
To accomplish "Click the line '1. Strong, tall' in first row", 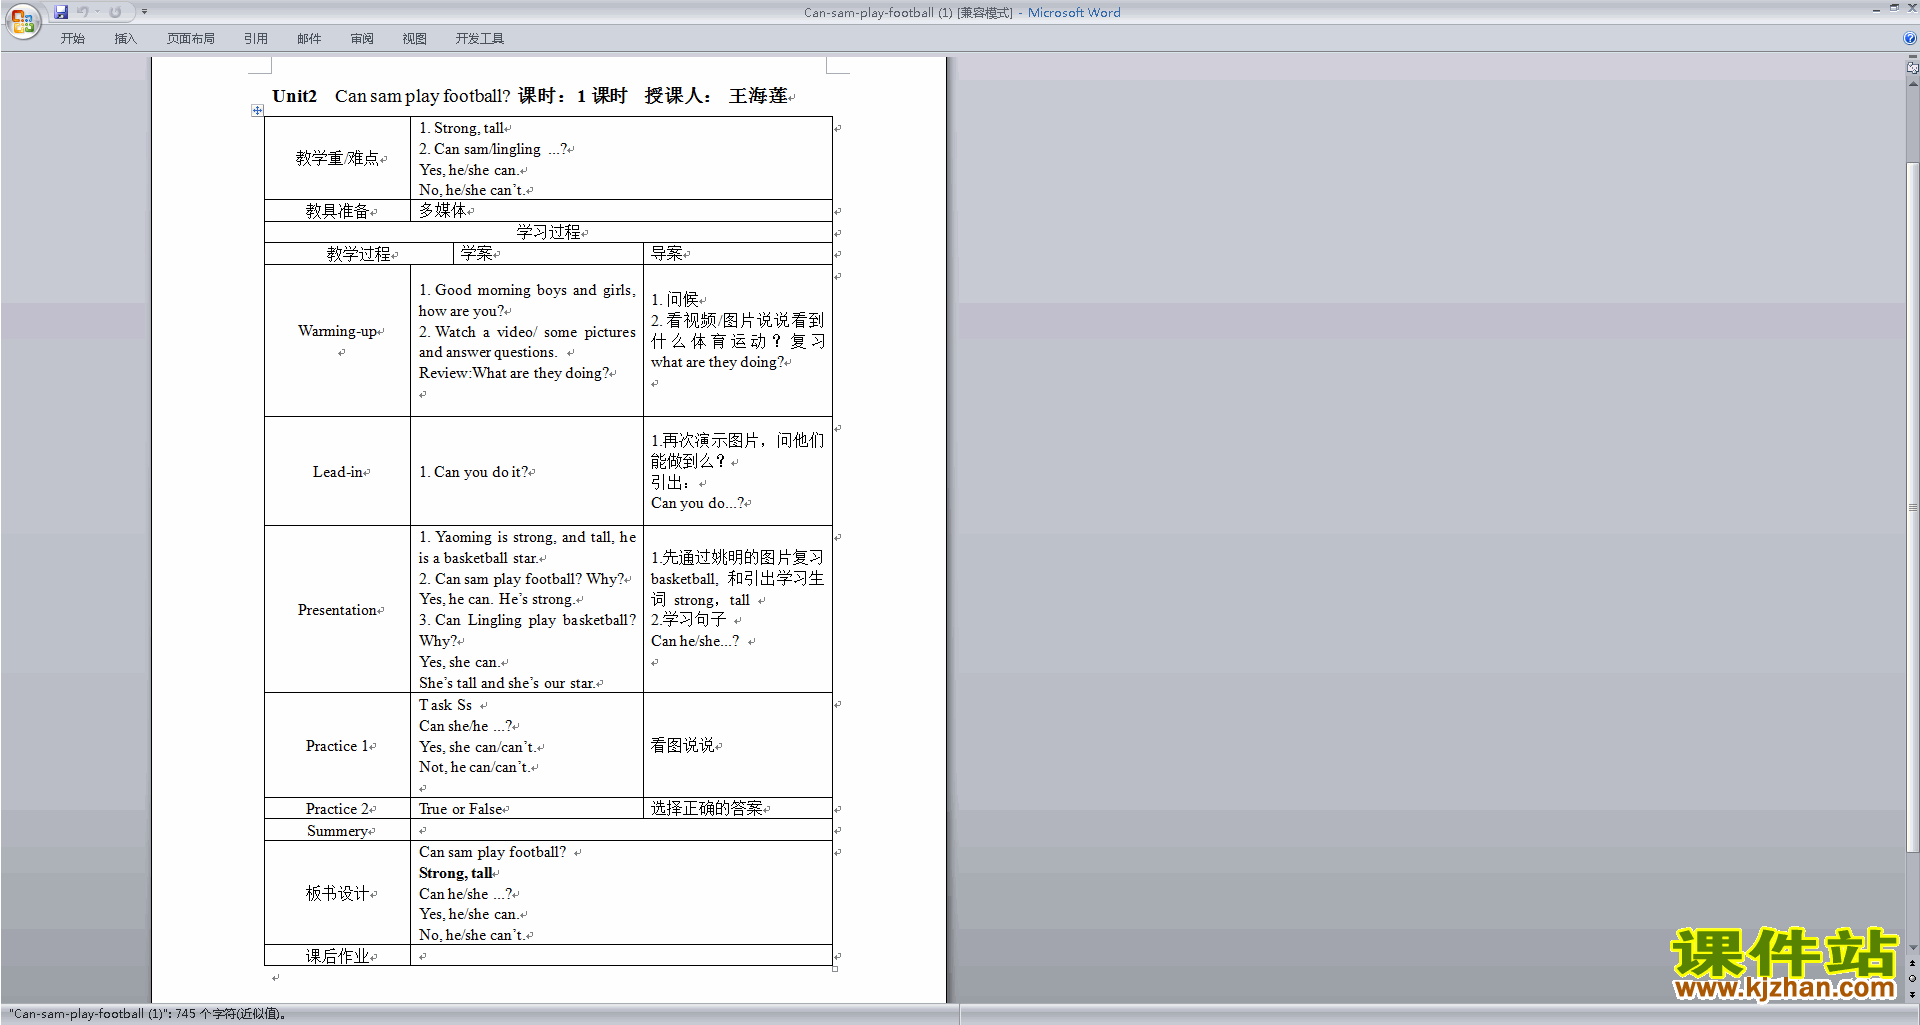I will [x=461, y=128].
